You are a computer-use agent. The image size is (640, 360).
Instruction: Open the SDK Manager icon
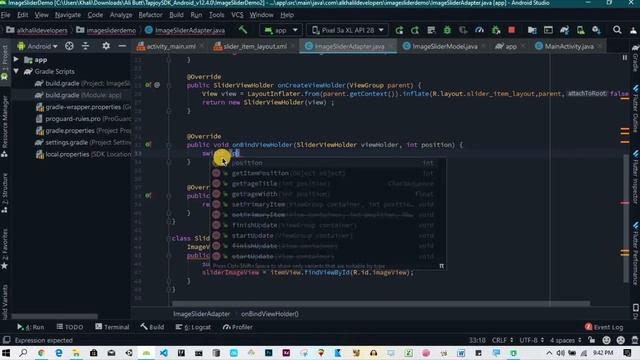point(596,30)
